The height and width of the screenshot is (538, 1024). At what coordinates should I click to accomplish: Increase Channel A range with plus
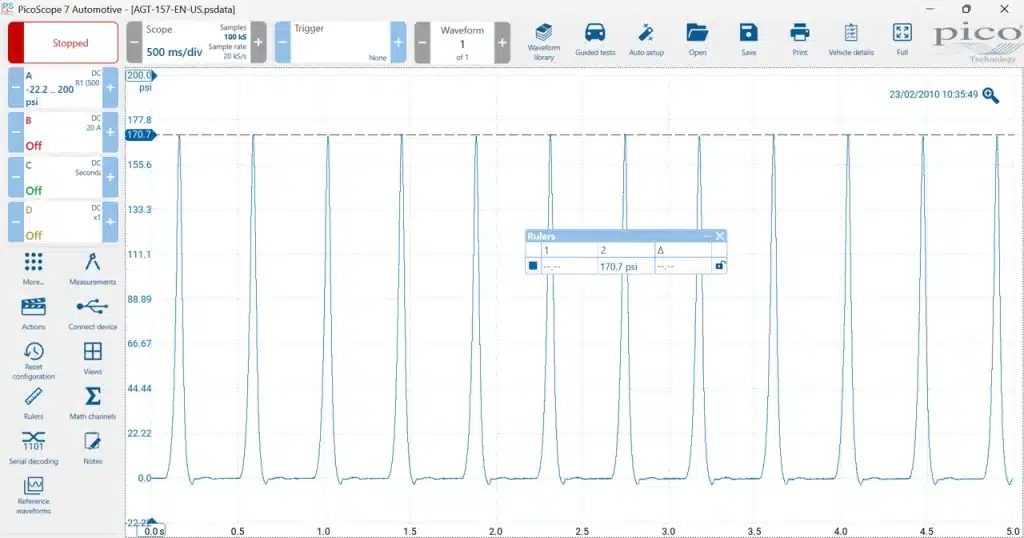(110, 87)
